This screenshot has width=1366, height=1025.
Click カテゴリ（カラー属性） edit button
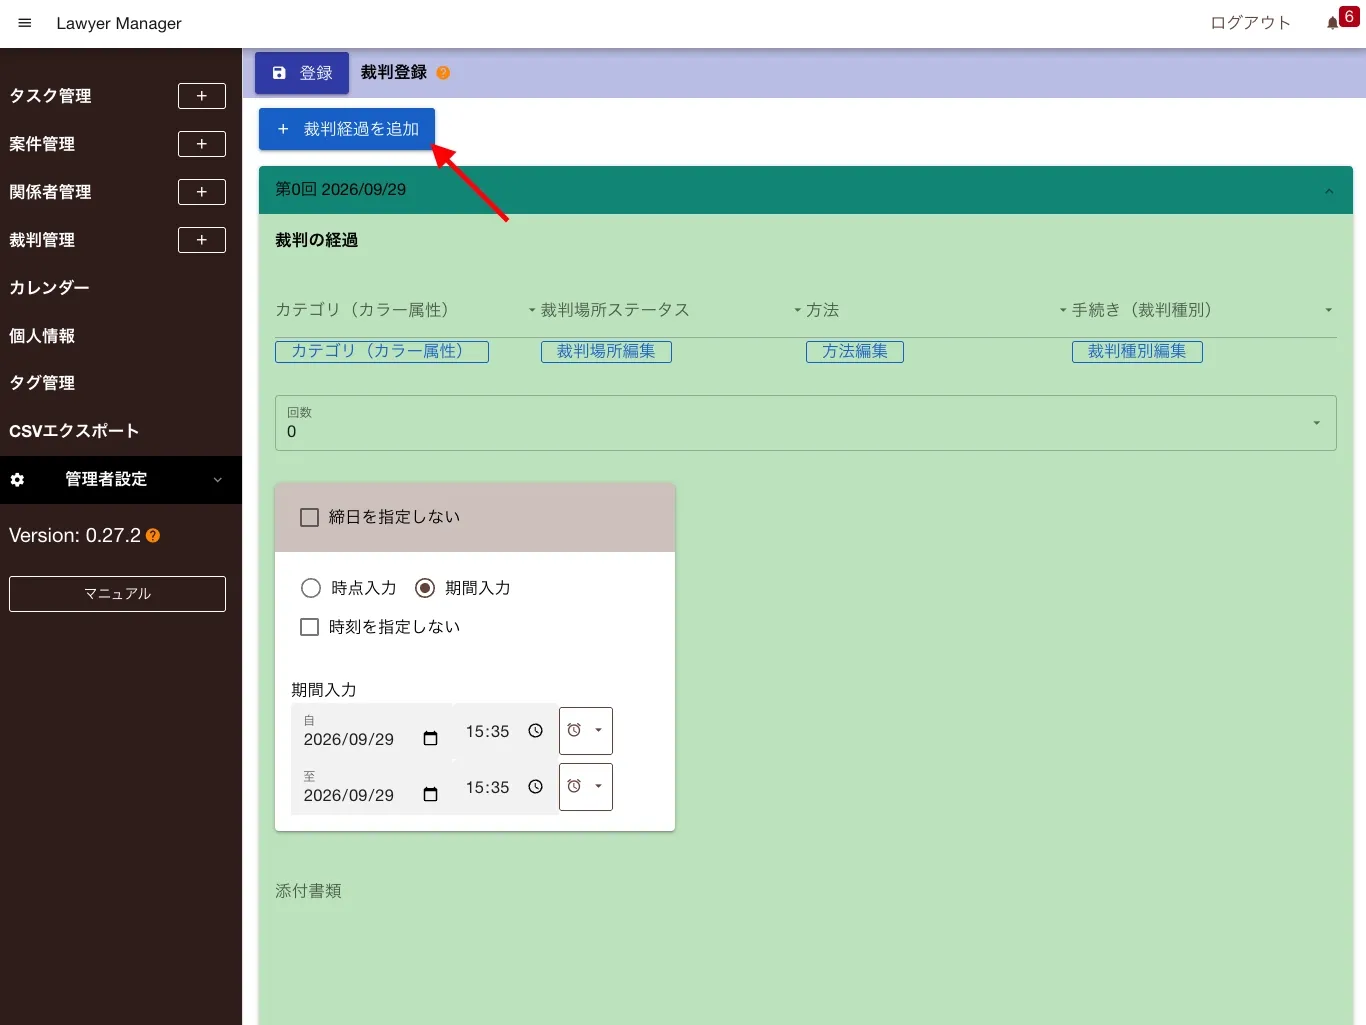tap(382, 352)
